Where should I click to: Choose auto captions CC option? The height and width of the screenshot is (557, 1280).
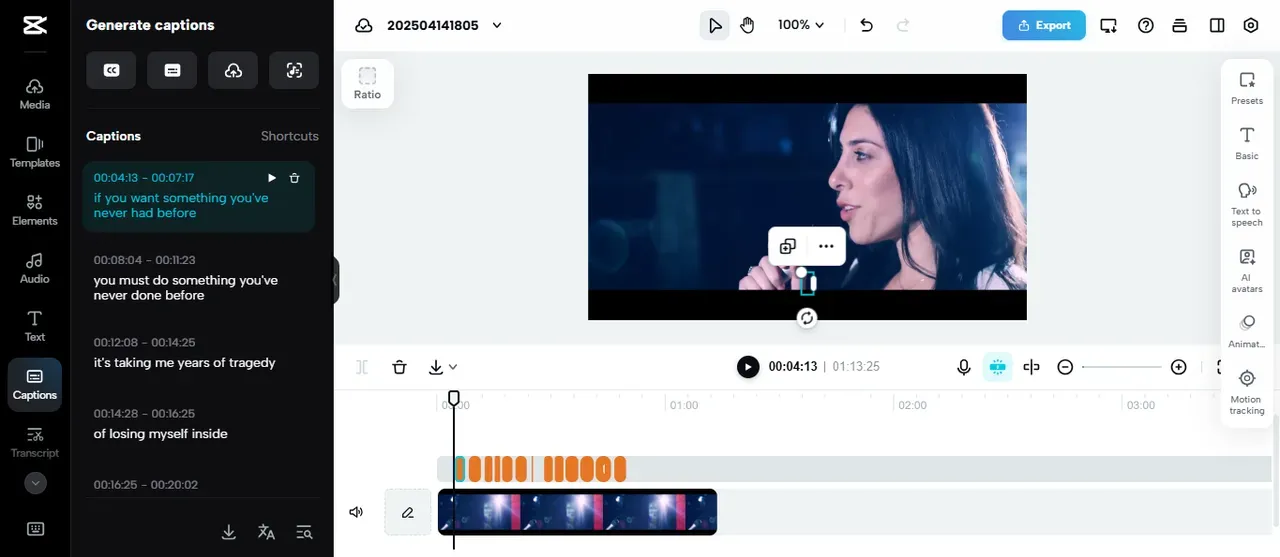point(111,70)
